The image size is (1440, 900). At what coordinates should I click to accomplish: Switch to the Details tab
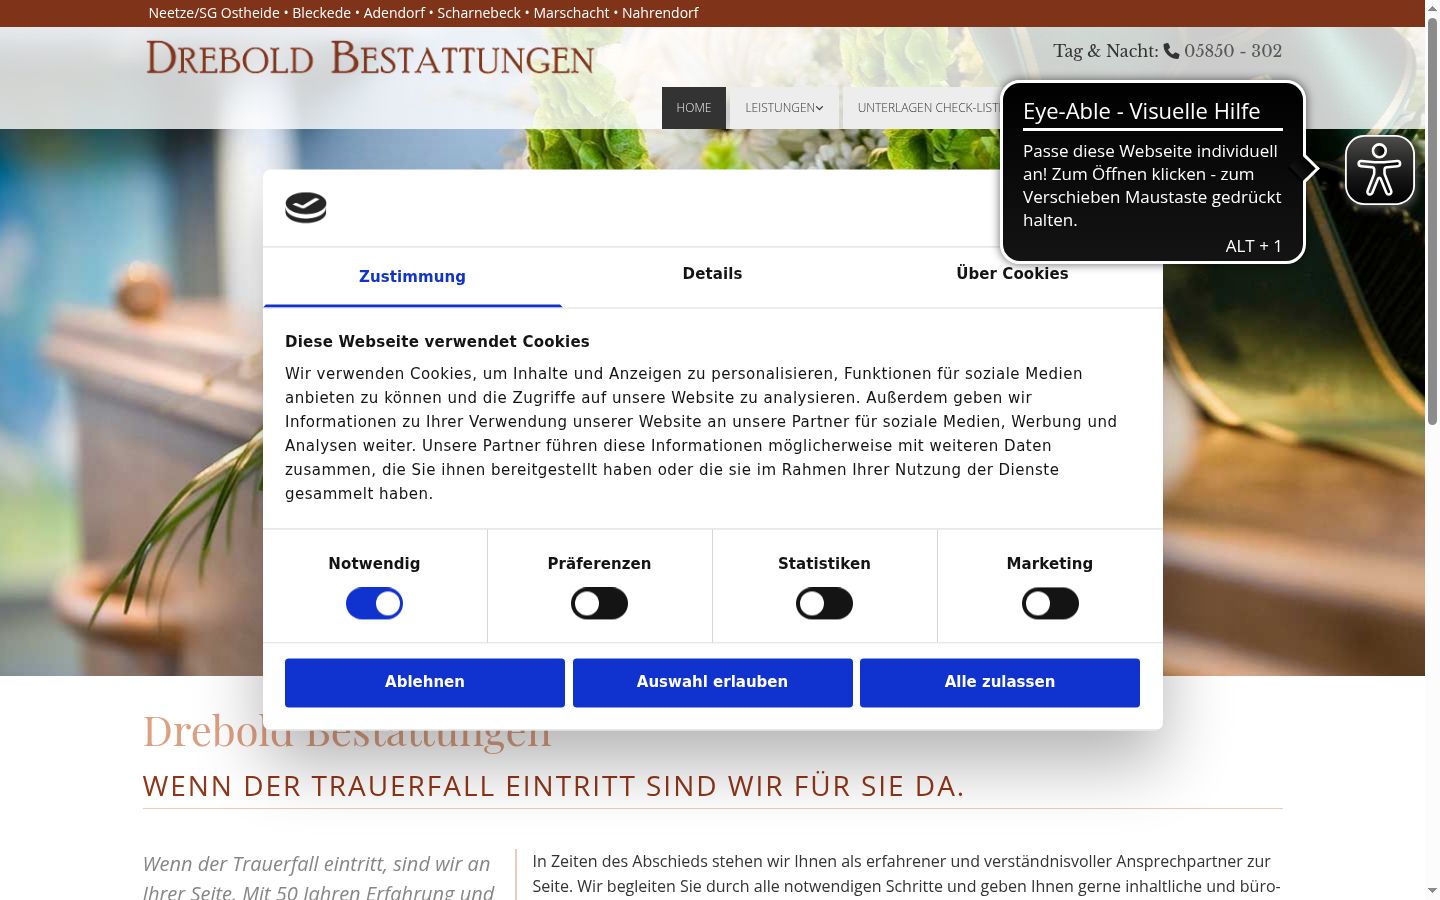pyautogui.click(x=712, y=274)
